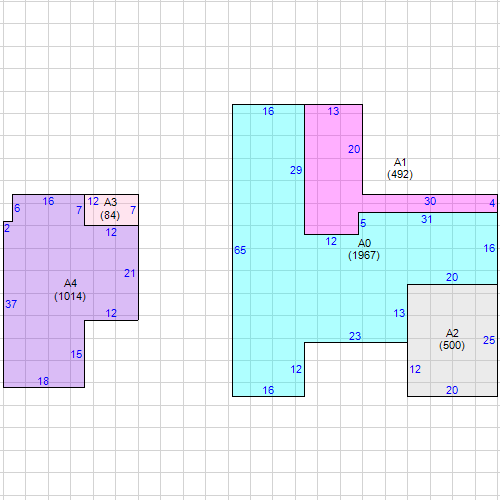The width and height of the screenshot is (500, 500).
Task: Select the dimension value 18 at purple bottom
Action: point(43,381)
